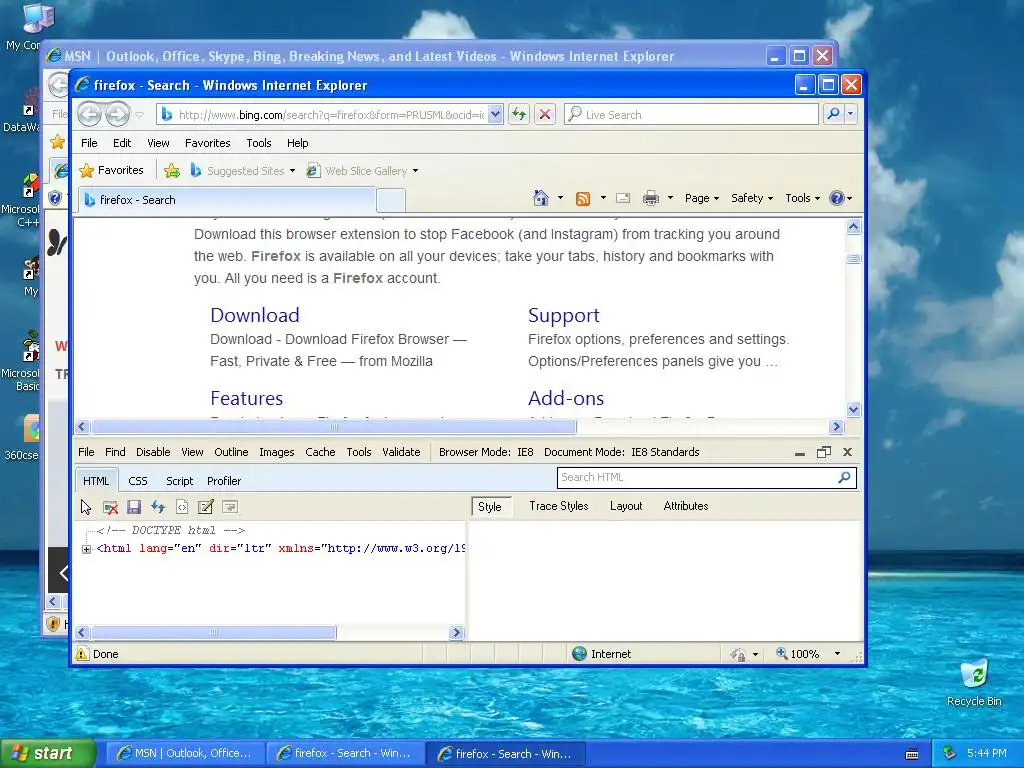
Task: Open the Suggested Sites dropdown
Action: [x=292, y=171]
